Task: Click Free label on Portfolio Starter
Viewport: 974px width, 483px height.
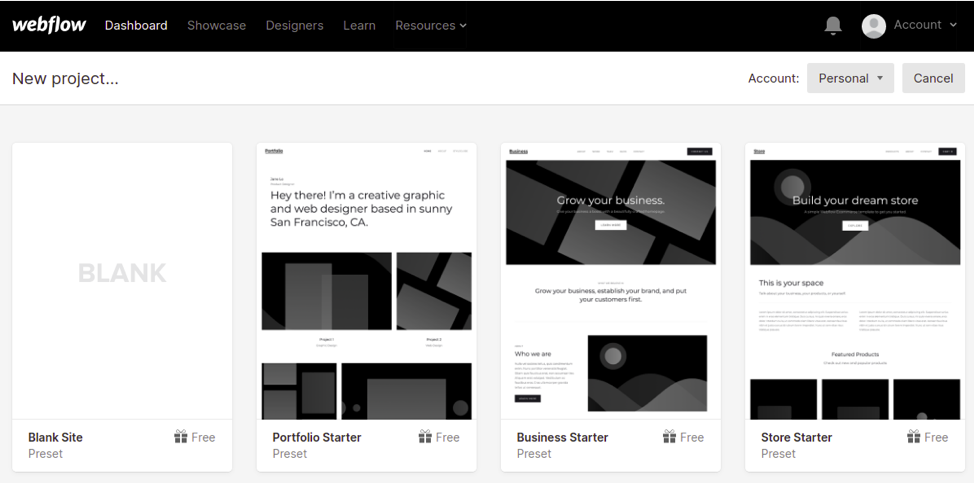Action: pyautogui.click(x=447, y=437)
